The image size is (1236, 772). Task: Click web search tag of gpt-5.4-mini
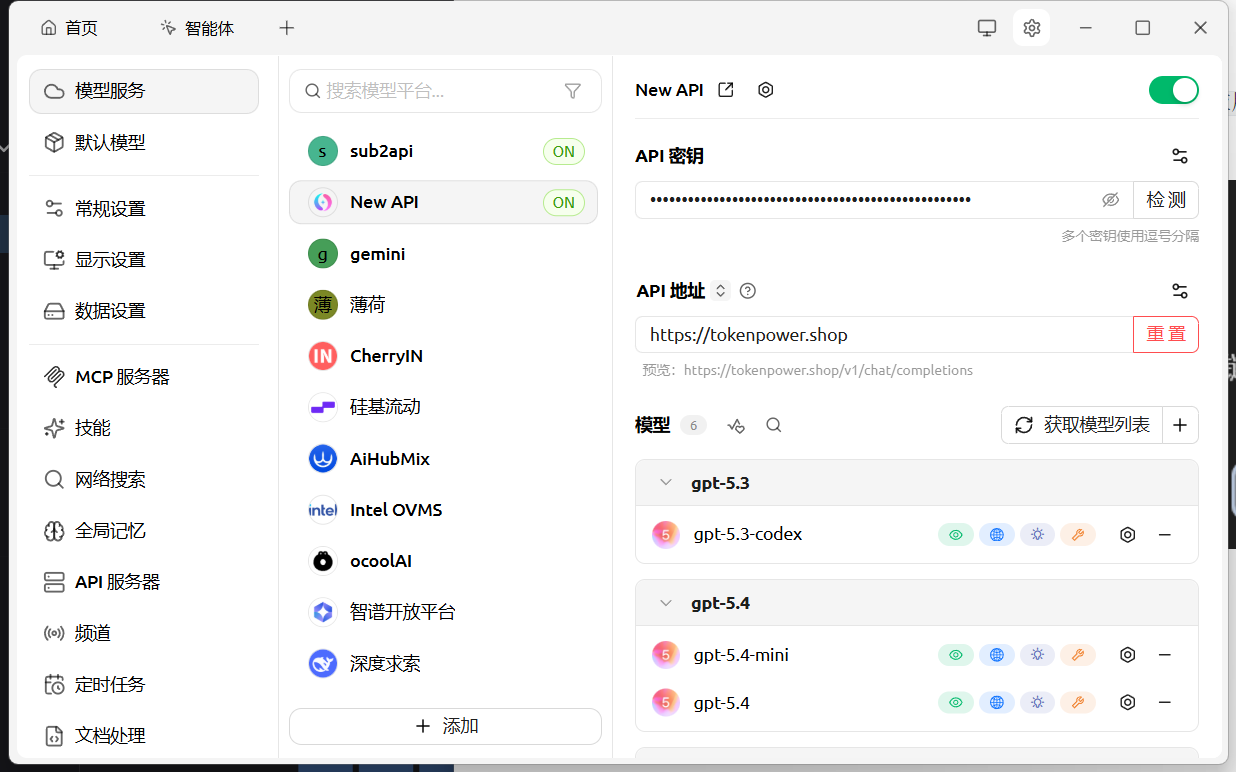(x=997, y=655)
